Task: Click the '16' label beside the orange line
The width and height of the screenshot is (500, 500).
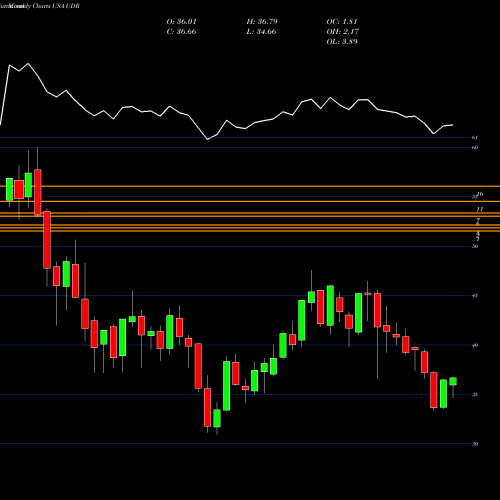Action: coord(480,194)
